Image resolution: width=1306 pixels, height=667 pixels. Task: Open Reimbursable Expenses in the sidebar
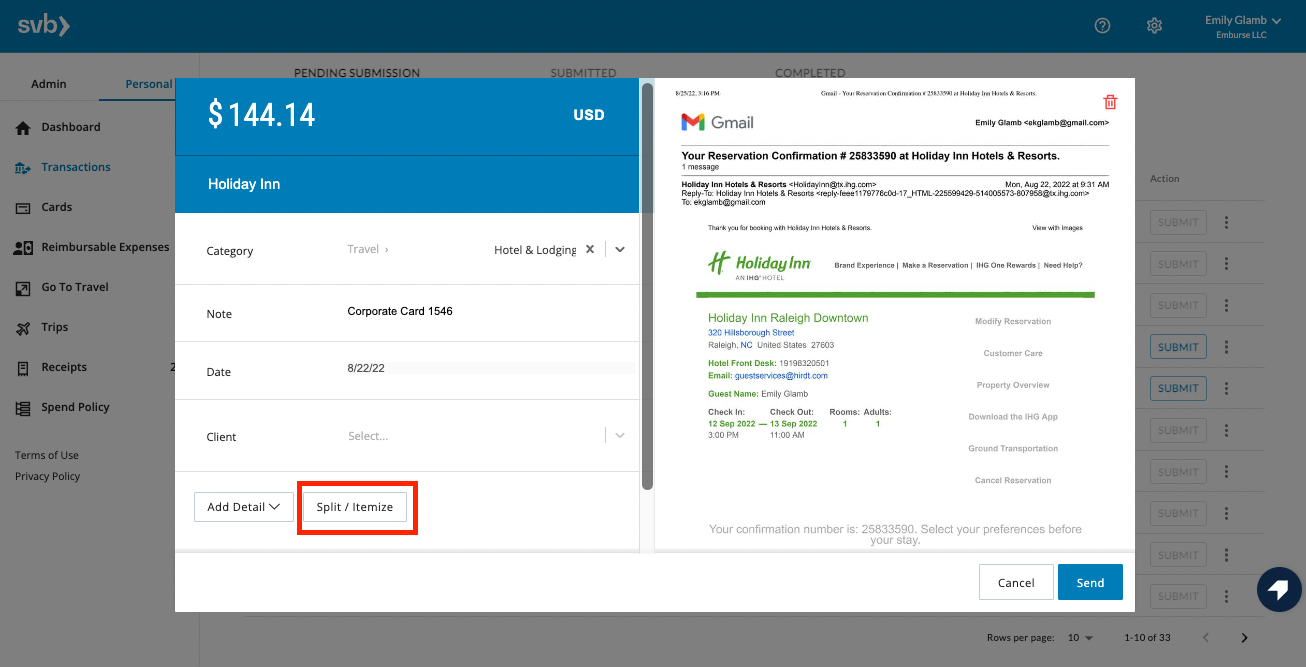click(x=105, y=248)
